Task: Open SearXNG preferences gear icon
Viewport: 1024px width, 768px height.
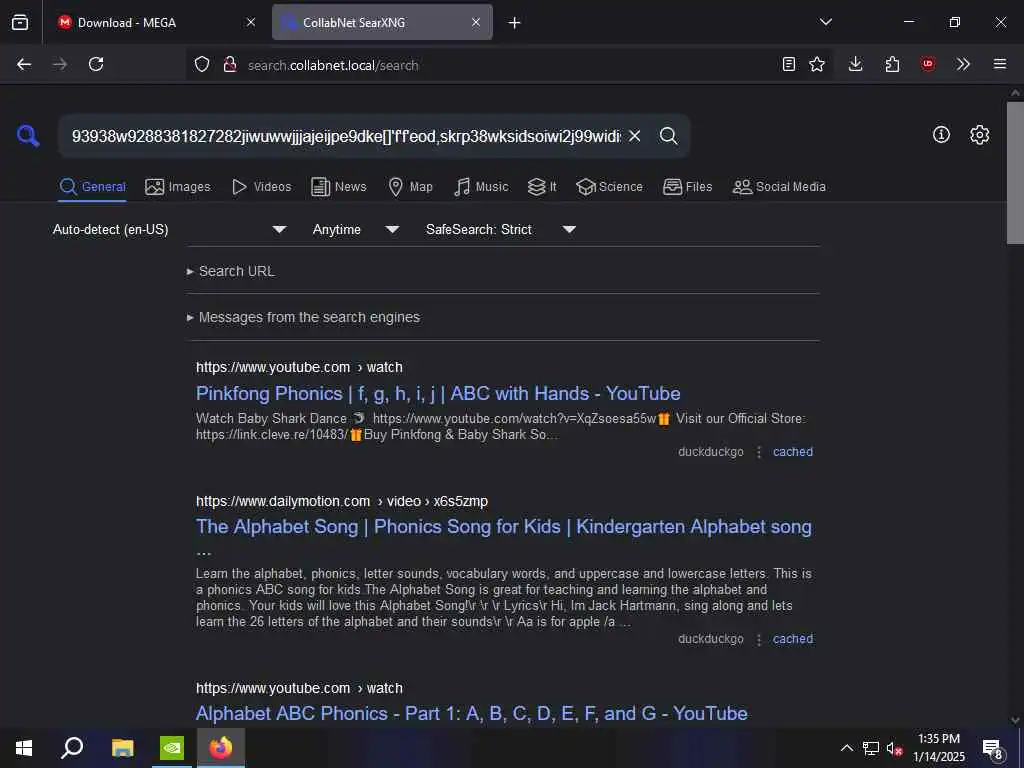Action: pos(980,135)
